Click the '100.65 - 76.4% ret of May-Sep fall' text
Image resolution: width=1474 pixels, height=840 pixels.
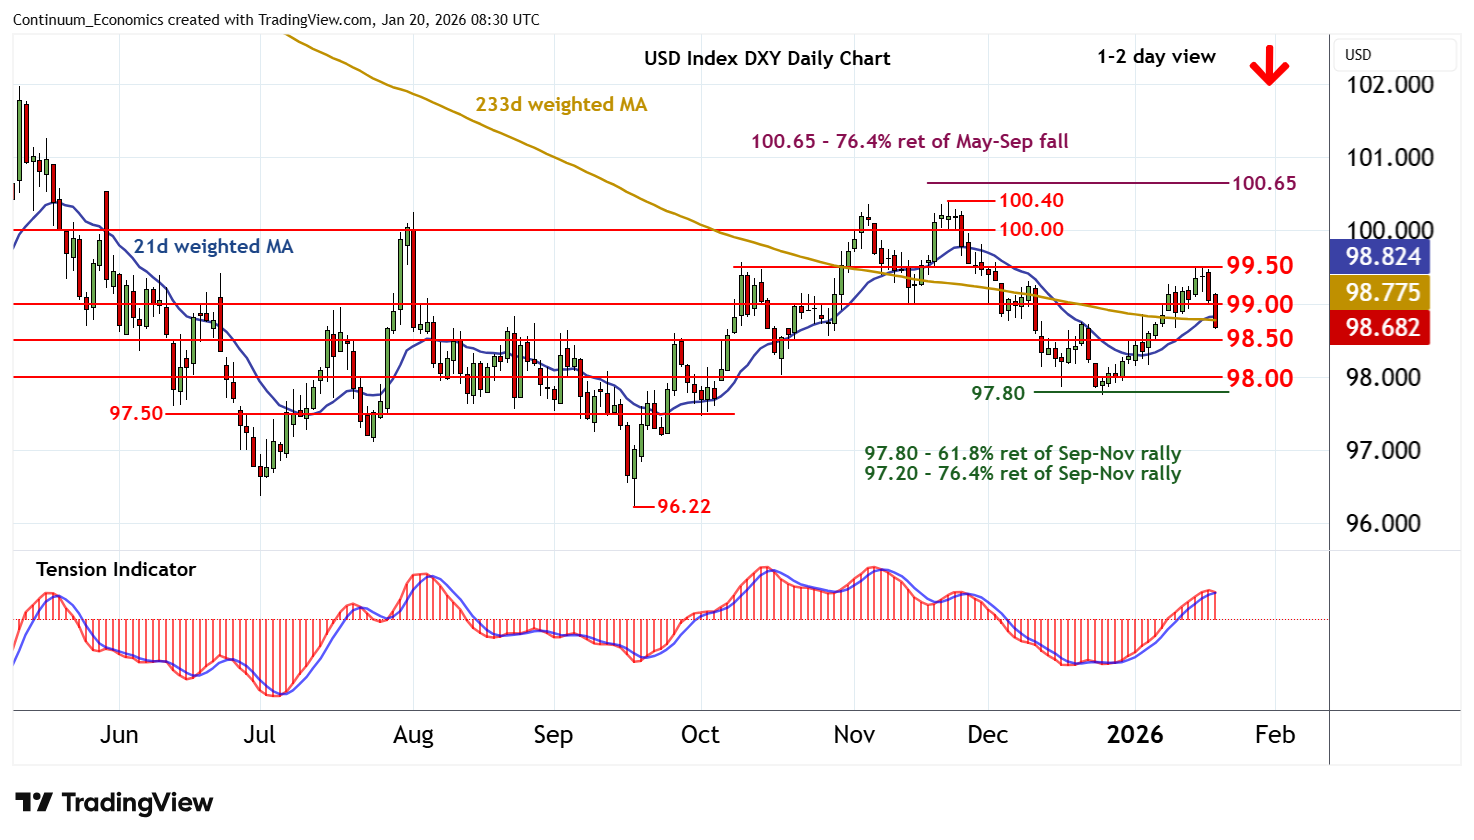(x=909, y=141)
